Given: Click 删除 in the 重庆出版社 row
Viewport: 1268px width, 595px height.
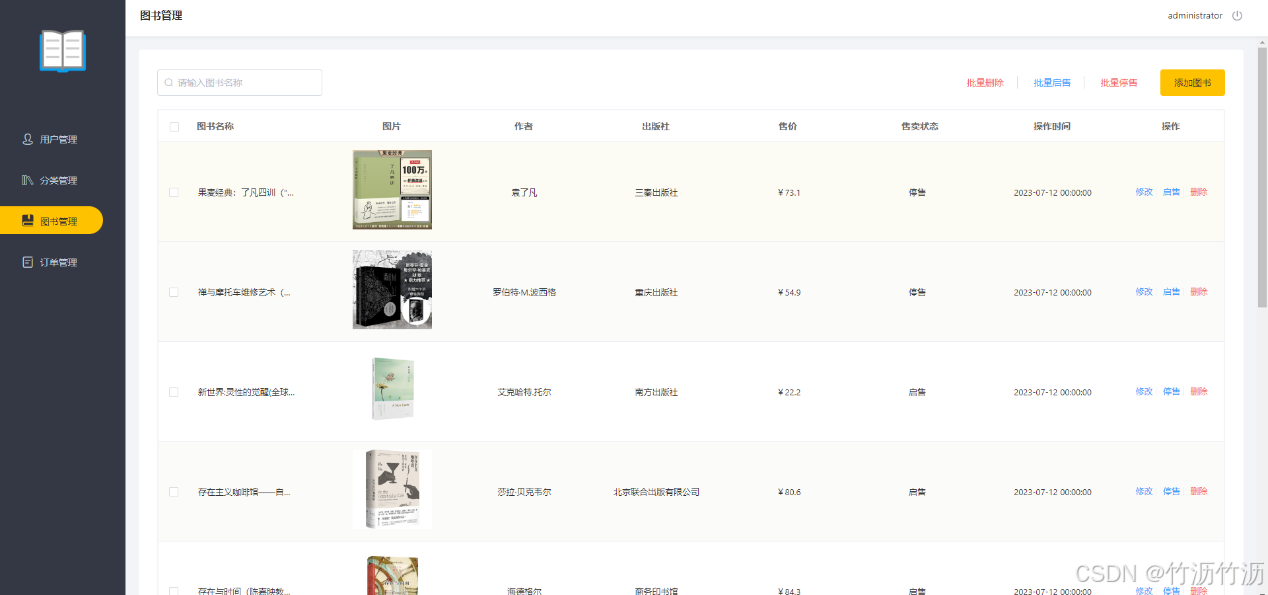Looking at the screenshot, I should pyautogui.click(x=1198, y=292).
